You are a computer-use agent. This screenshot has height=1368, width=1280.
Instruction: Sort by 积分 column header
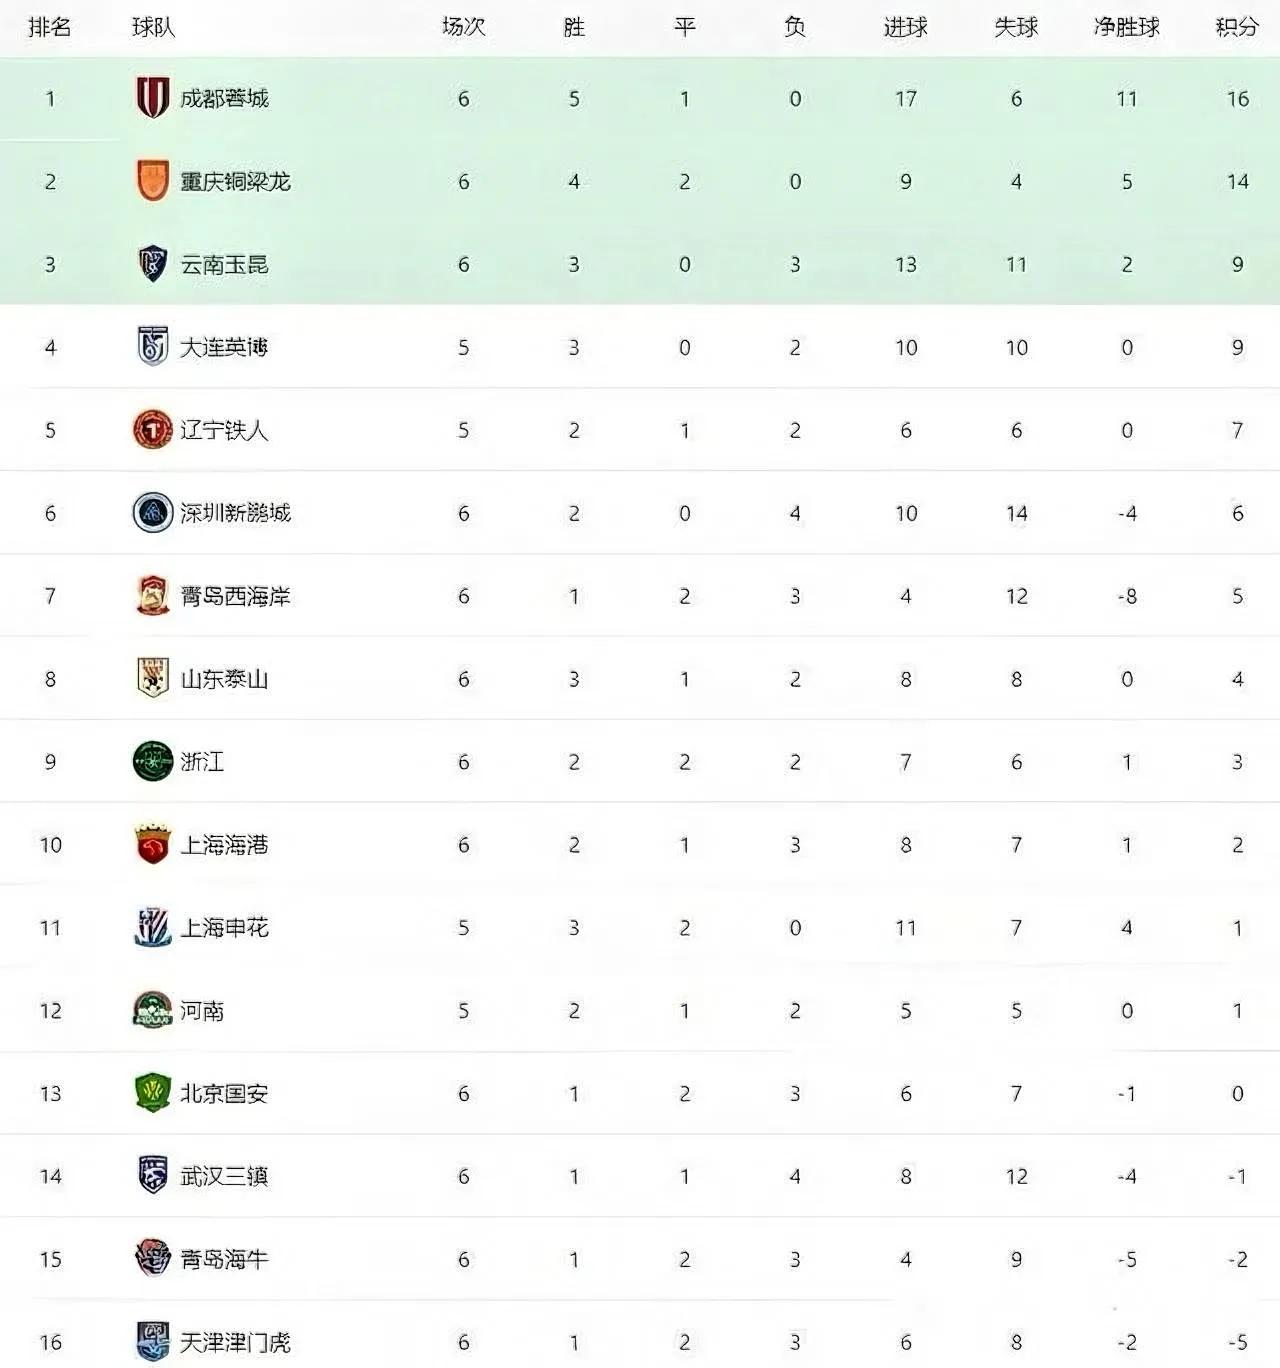coord(1237,27)
